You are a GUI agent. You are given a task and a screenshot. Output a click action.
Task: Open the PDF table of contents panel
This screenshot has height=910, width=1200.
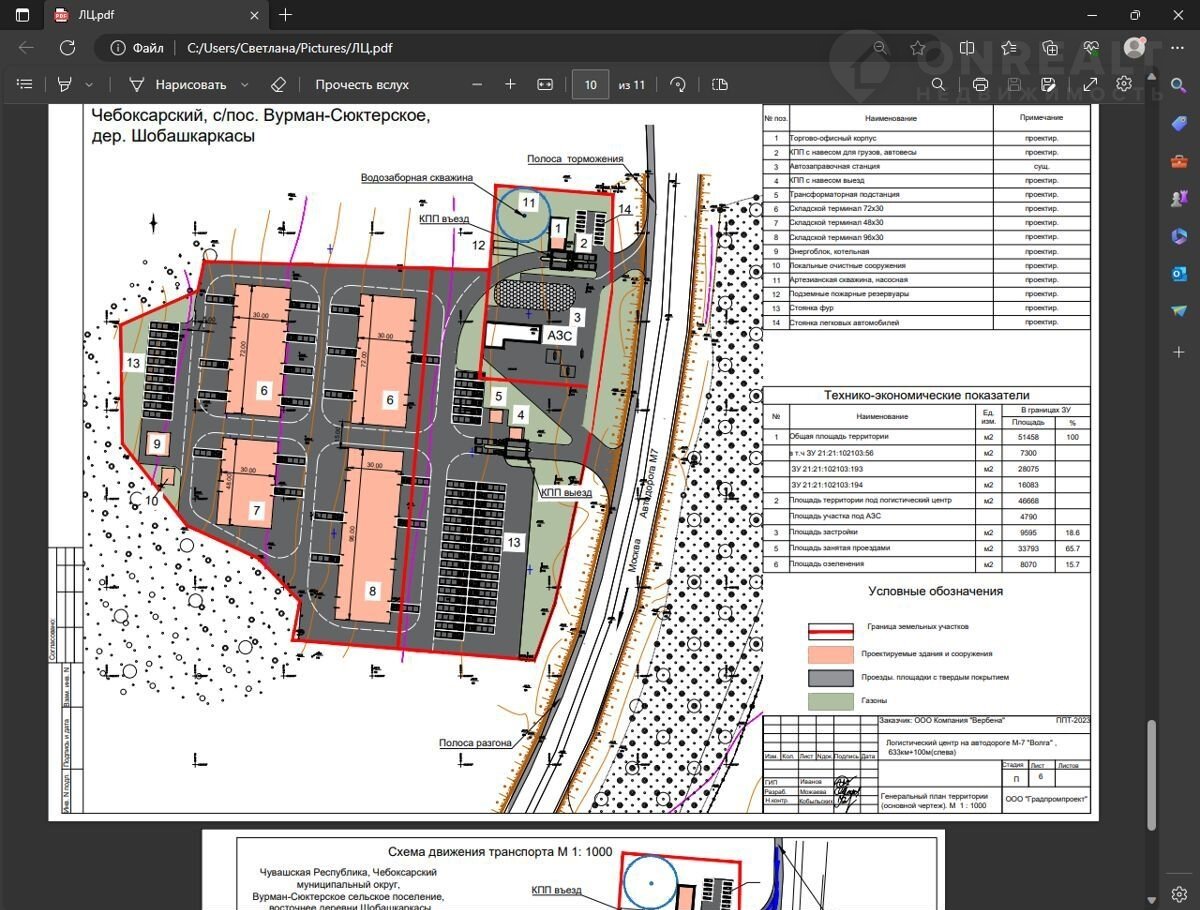[25, 85]
